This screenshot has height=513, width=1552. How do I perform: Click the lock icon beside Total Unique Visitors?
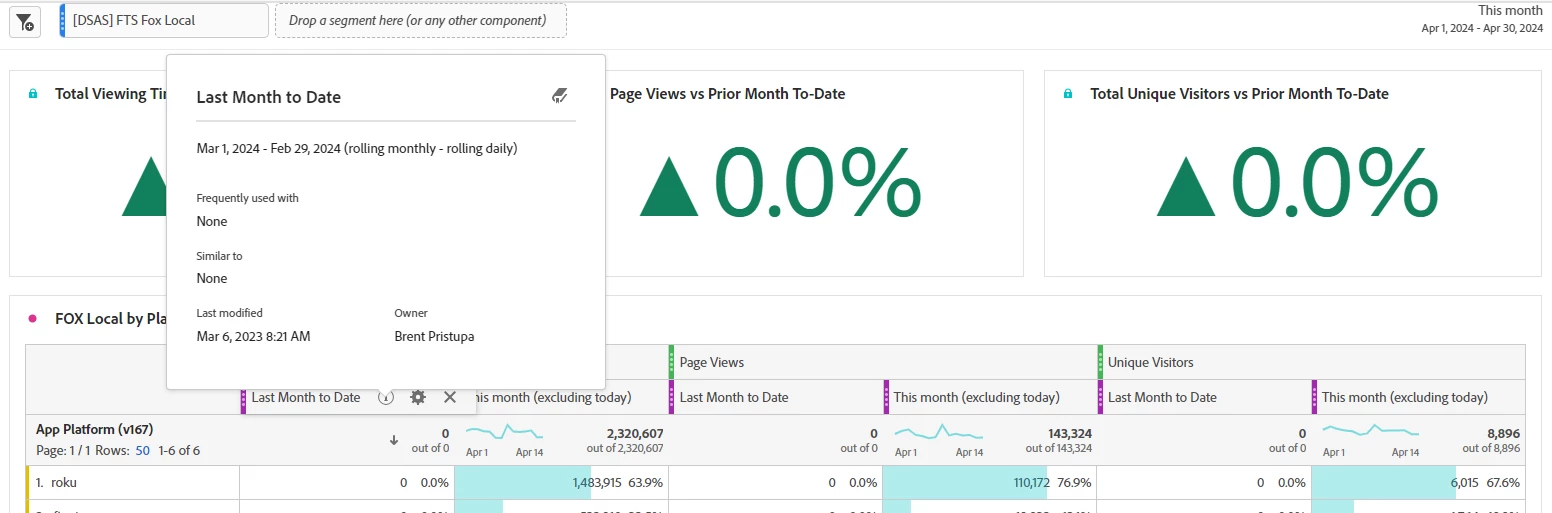pos(1068,93)
